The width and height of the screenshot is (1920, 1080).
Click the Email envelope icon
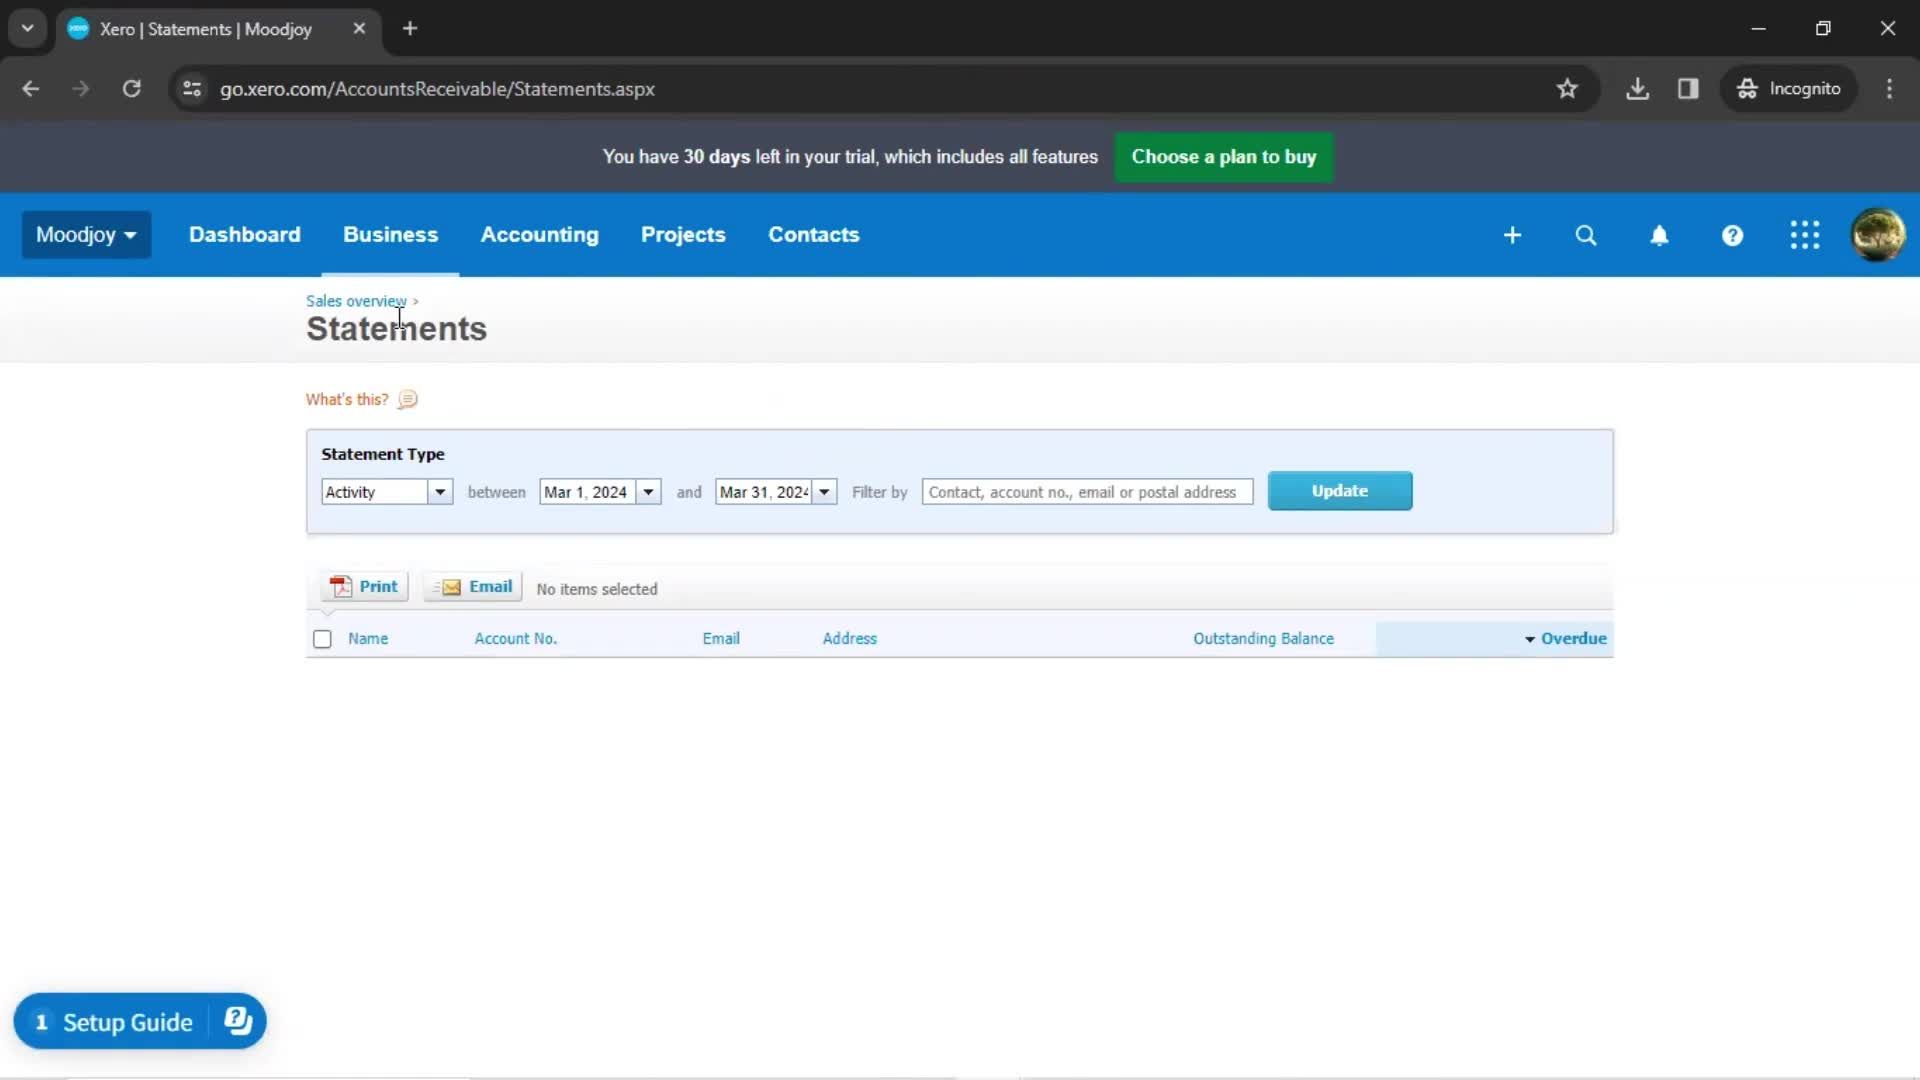point(450,587)
